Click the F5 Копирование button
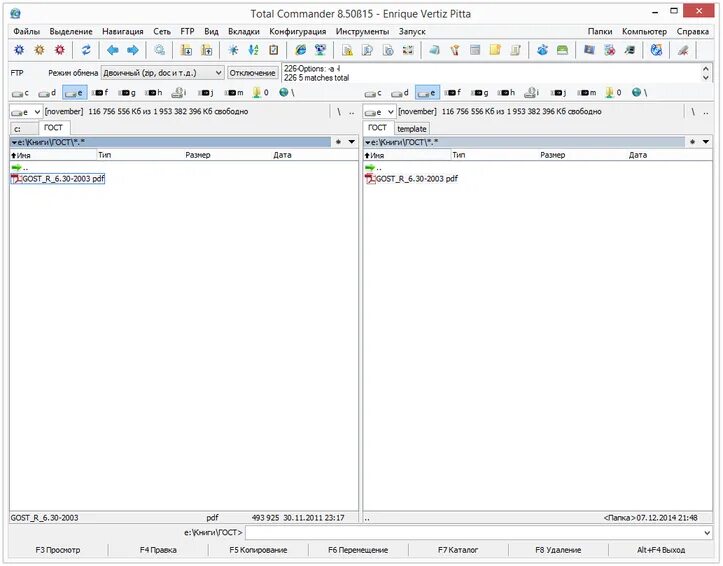Image resolution: width=723 pixels, height=566 pixels. pos(258,550)
